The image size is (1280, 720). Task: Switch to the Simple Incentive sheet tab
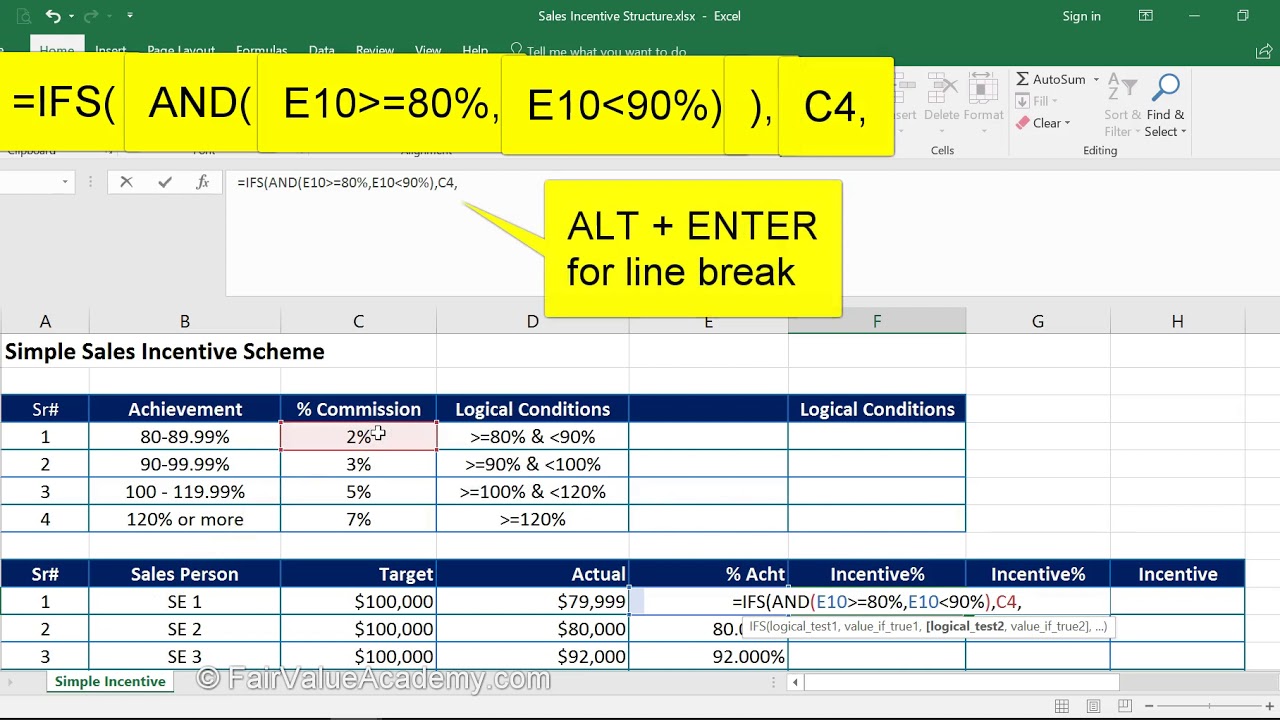[110, 681]
